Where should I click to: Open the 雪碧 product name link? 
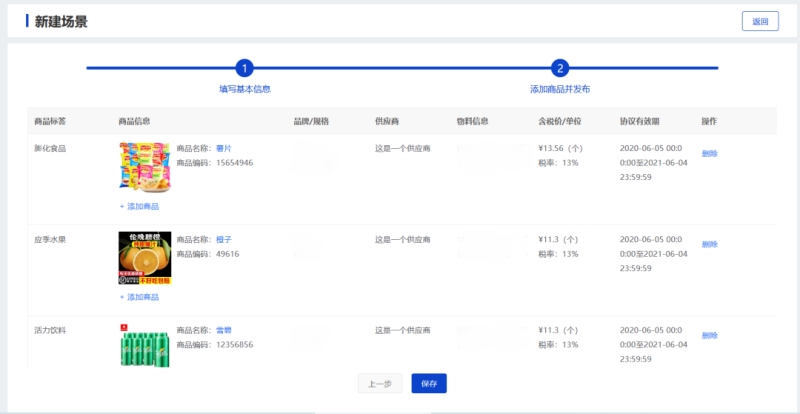pos(224,330)
